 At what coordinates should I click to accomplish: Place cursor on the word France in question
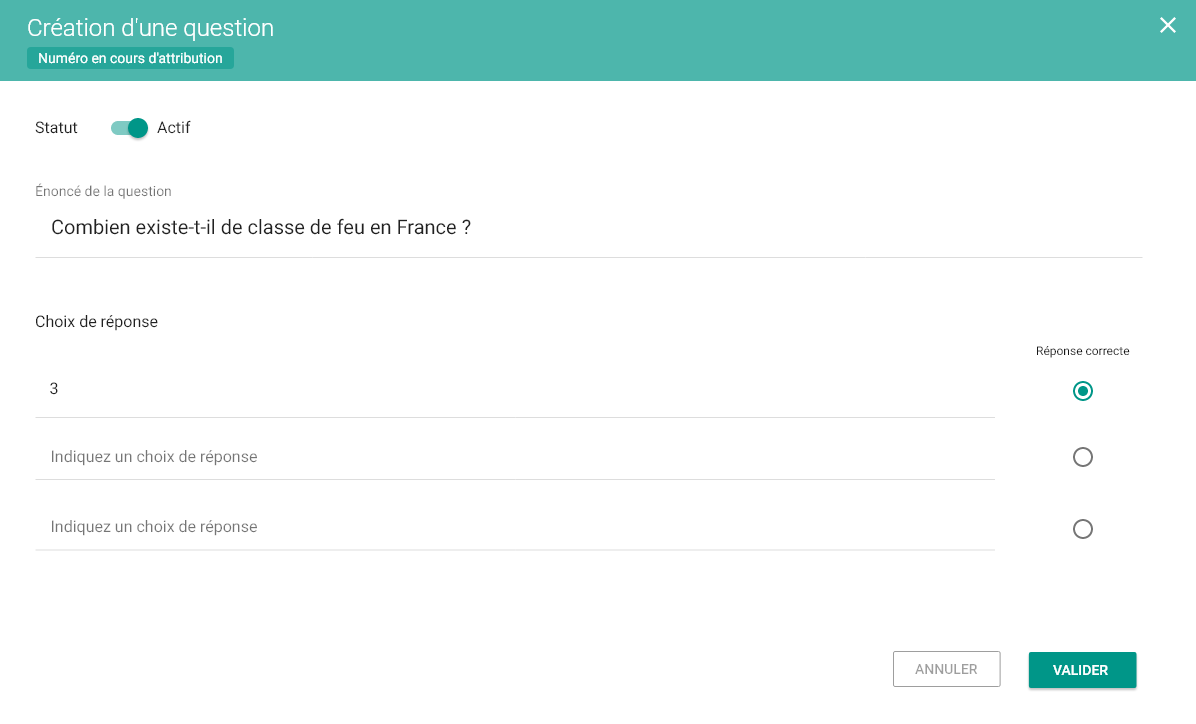coord(426,227)
